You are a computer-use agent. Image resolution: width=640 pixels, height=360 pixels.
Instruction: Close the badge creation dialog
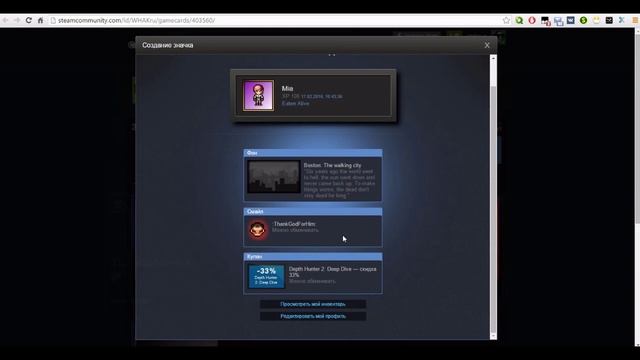tap(487, 45)
